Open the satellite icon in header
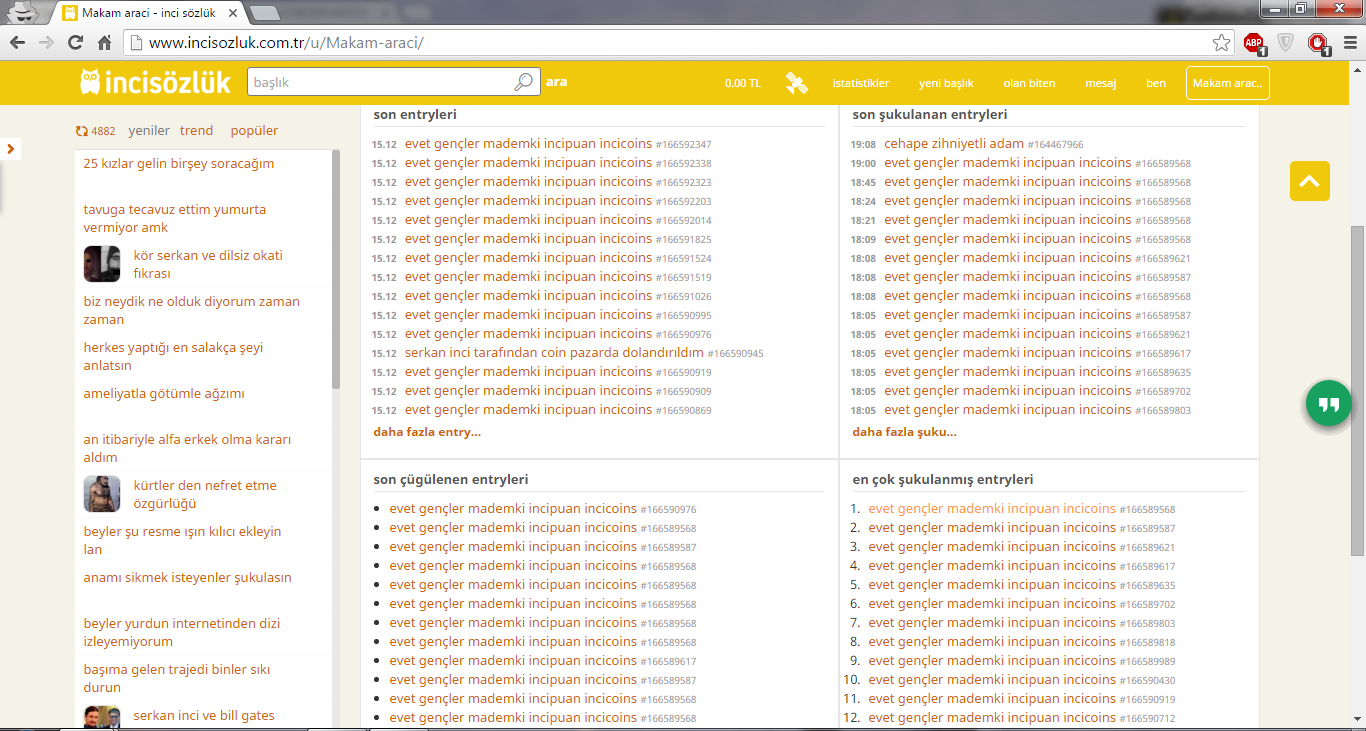This screenshot has height=731, width=1366. coord(796,83)
